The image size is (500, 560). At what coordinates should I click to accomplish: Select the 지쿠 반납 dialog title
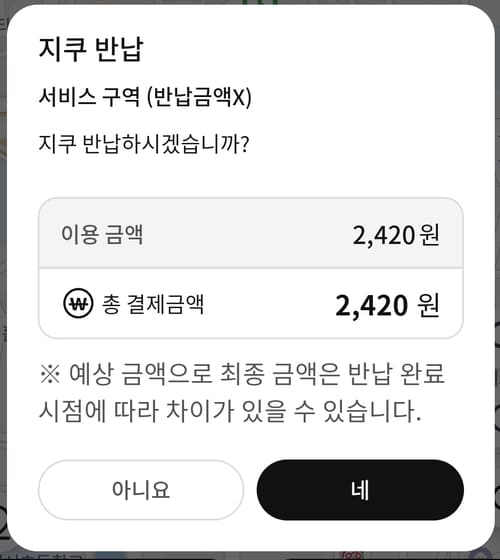click(x=91, y=49)
